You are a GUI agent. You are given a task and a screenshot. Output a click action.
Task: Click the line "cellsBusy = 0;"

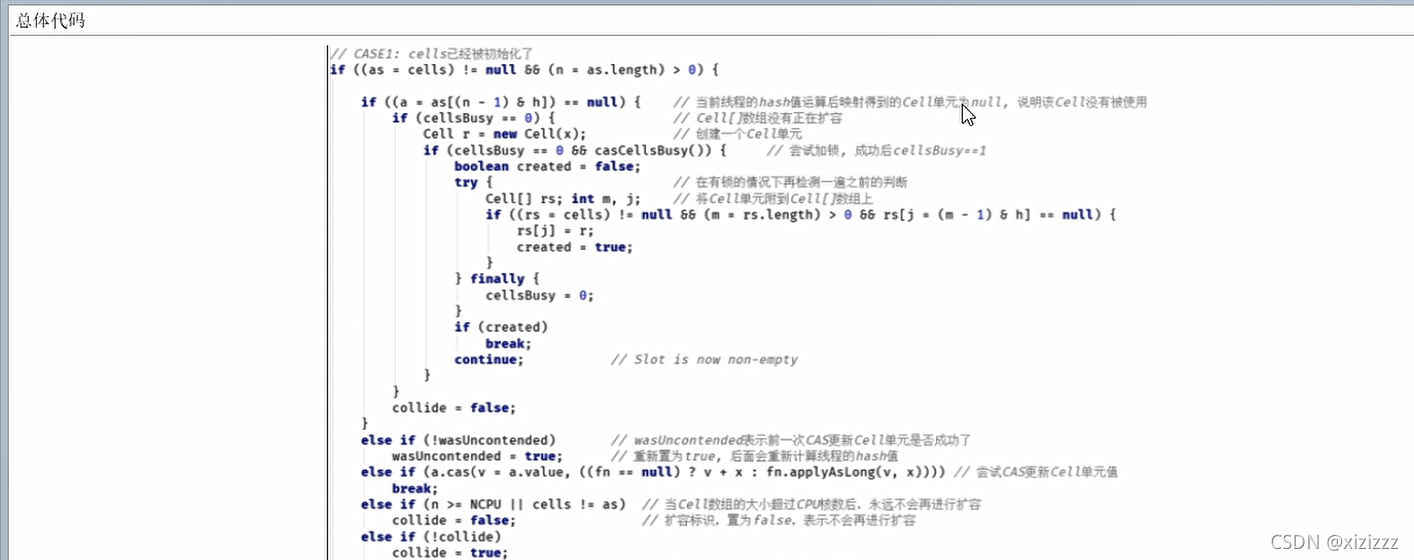539,295
